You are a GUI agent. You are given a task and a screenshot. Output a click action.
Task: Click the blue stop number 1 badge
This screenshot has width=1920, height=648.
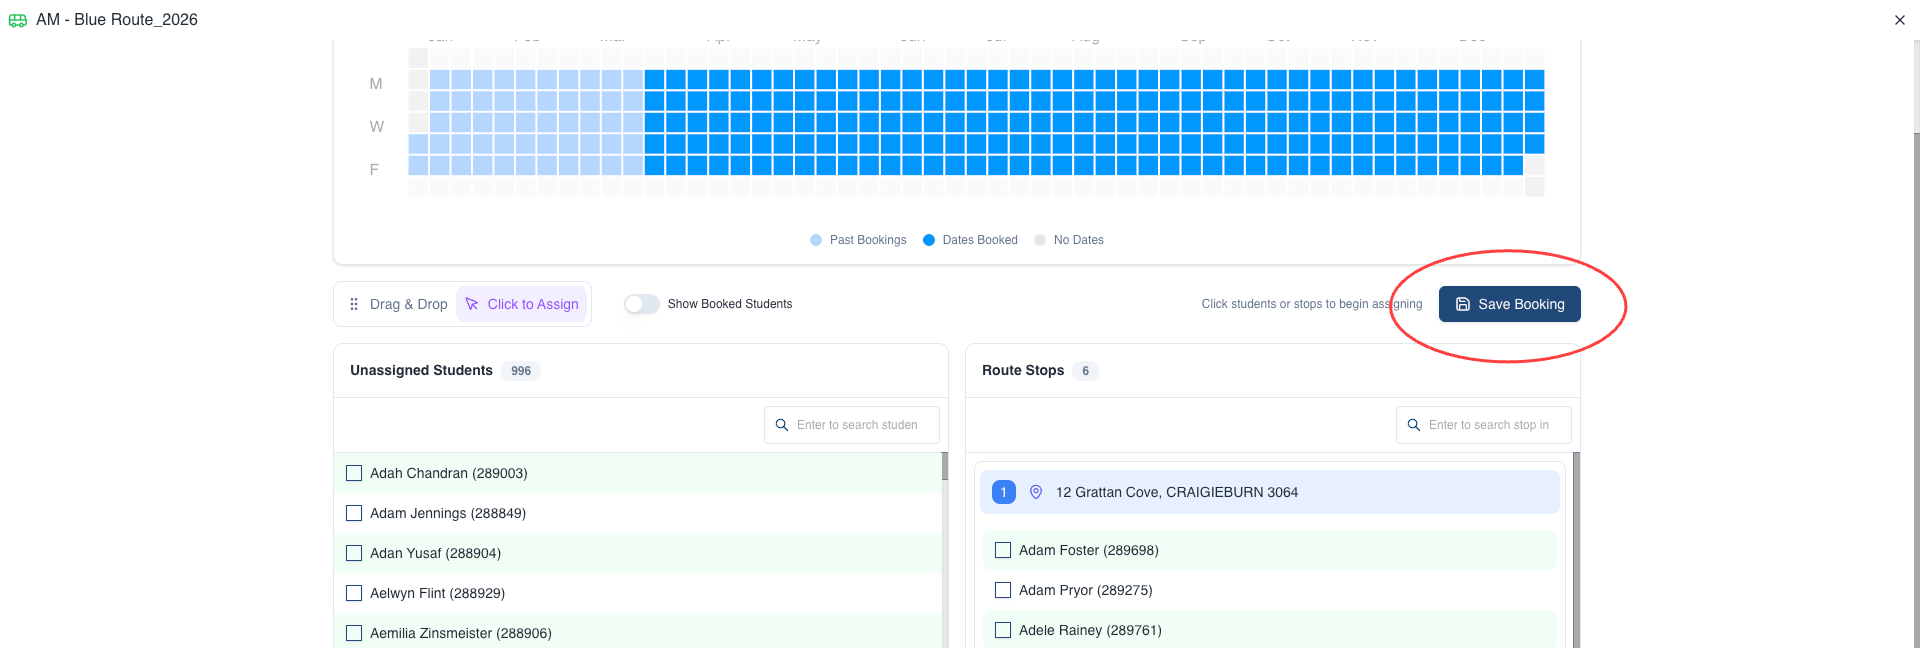coord(1004,492)
